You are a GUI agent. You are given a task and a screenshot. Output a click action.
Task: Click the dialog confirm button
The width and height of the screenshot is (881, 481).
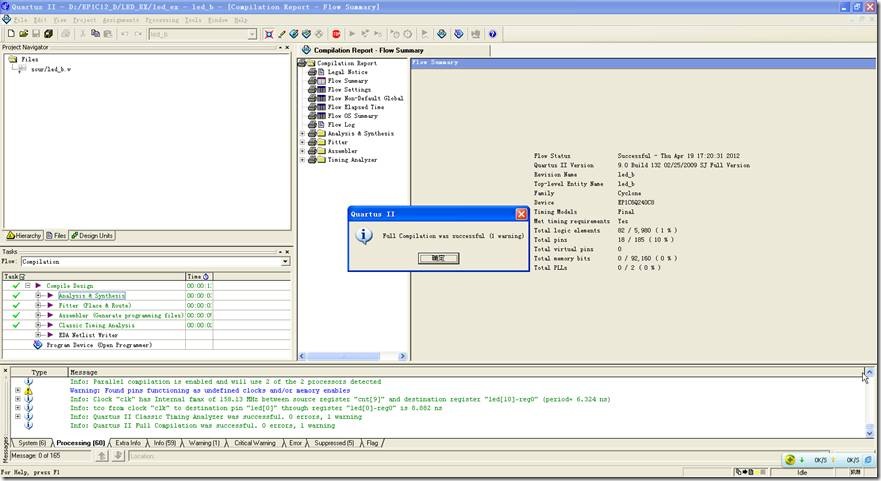click(438, 258)
